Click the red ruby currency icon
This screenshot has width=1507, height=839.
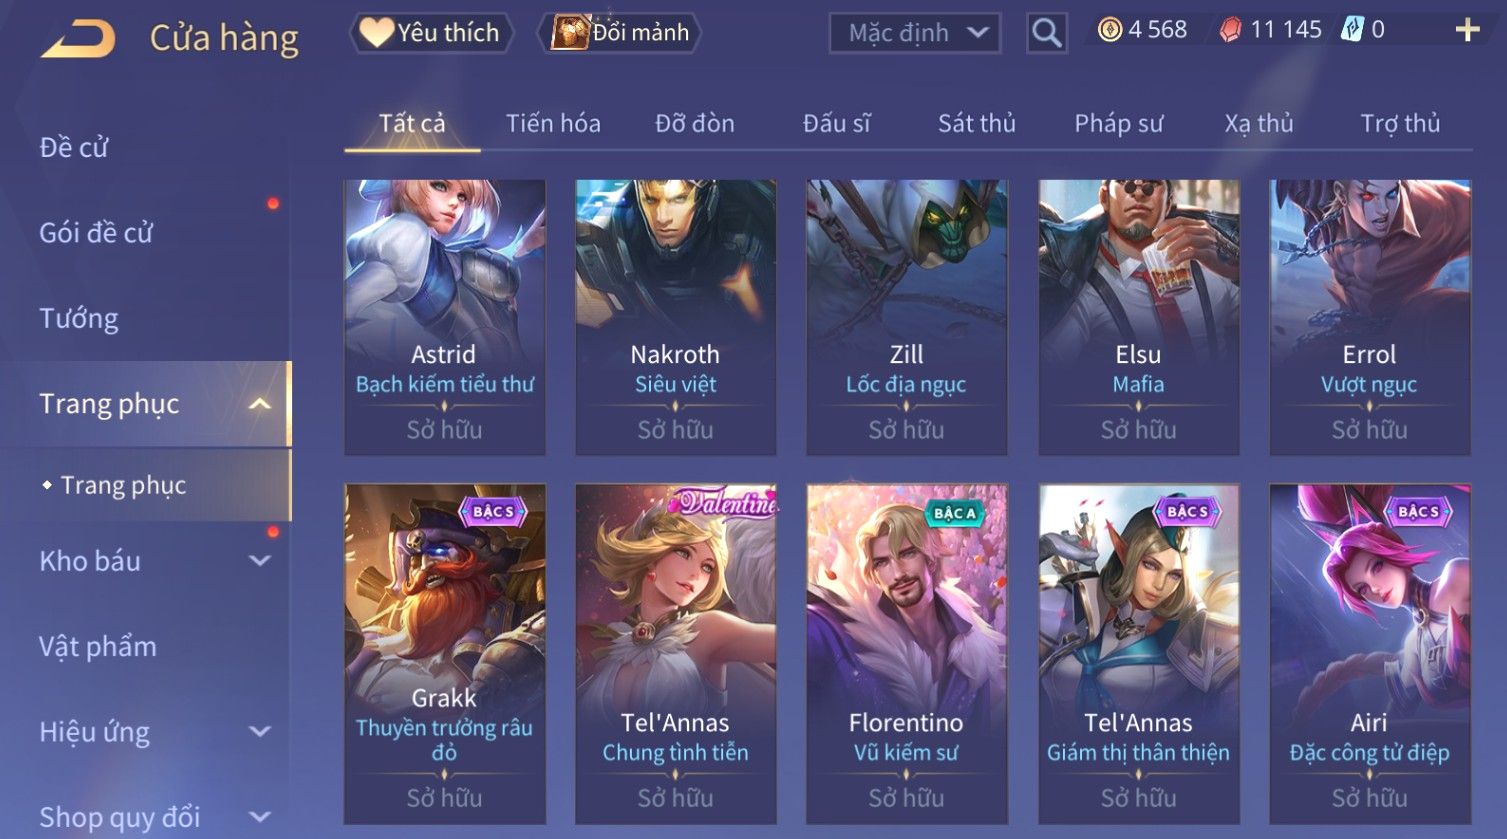tap(1231, 30)
